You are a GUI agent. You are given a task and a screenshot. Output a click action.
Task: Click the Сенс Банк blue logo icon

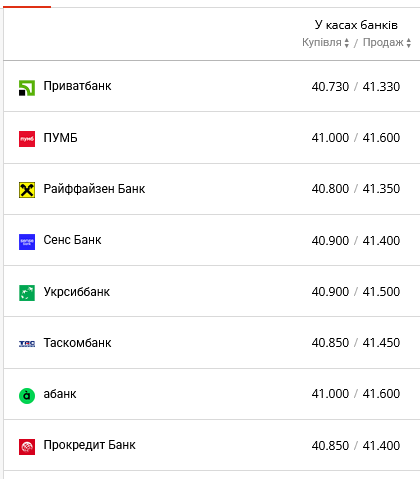point(27,242)
